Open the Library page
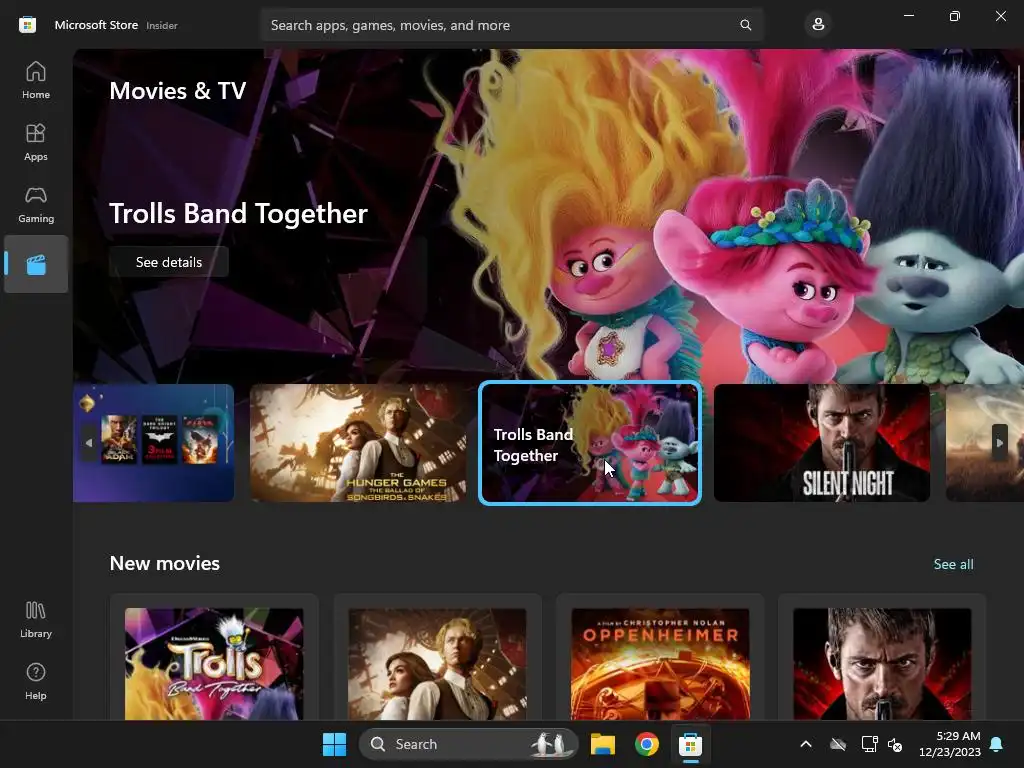 (x=36, y=619)
